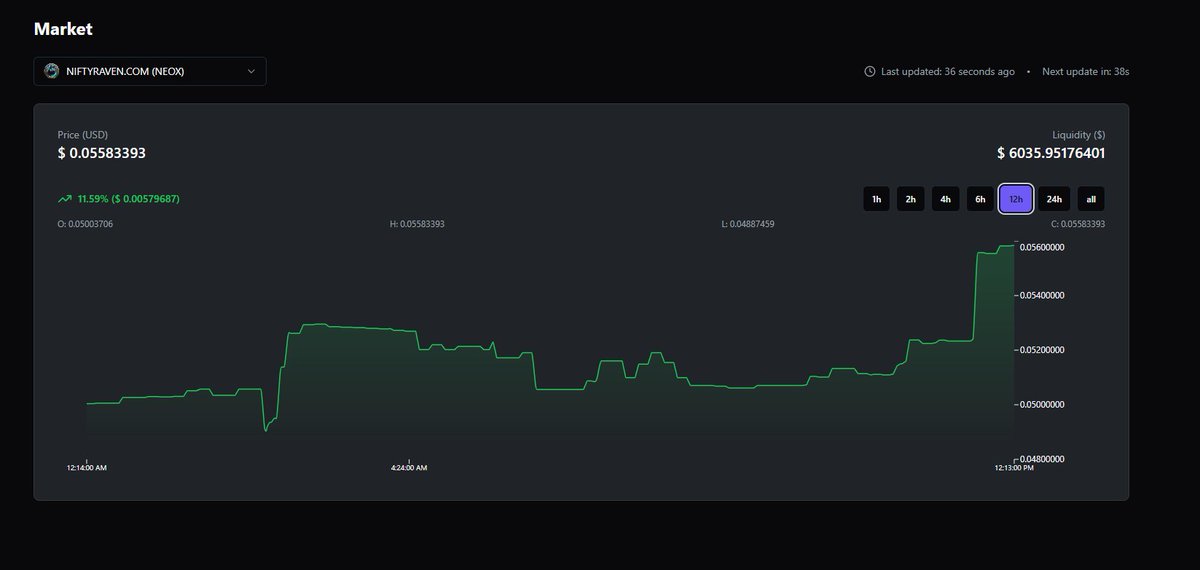Image resolution: width=1200 pixels, height=570 pixels.
Task: Select the 1h time range
Action: pyautogui.click(x=876, y=199)
